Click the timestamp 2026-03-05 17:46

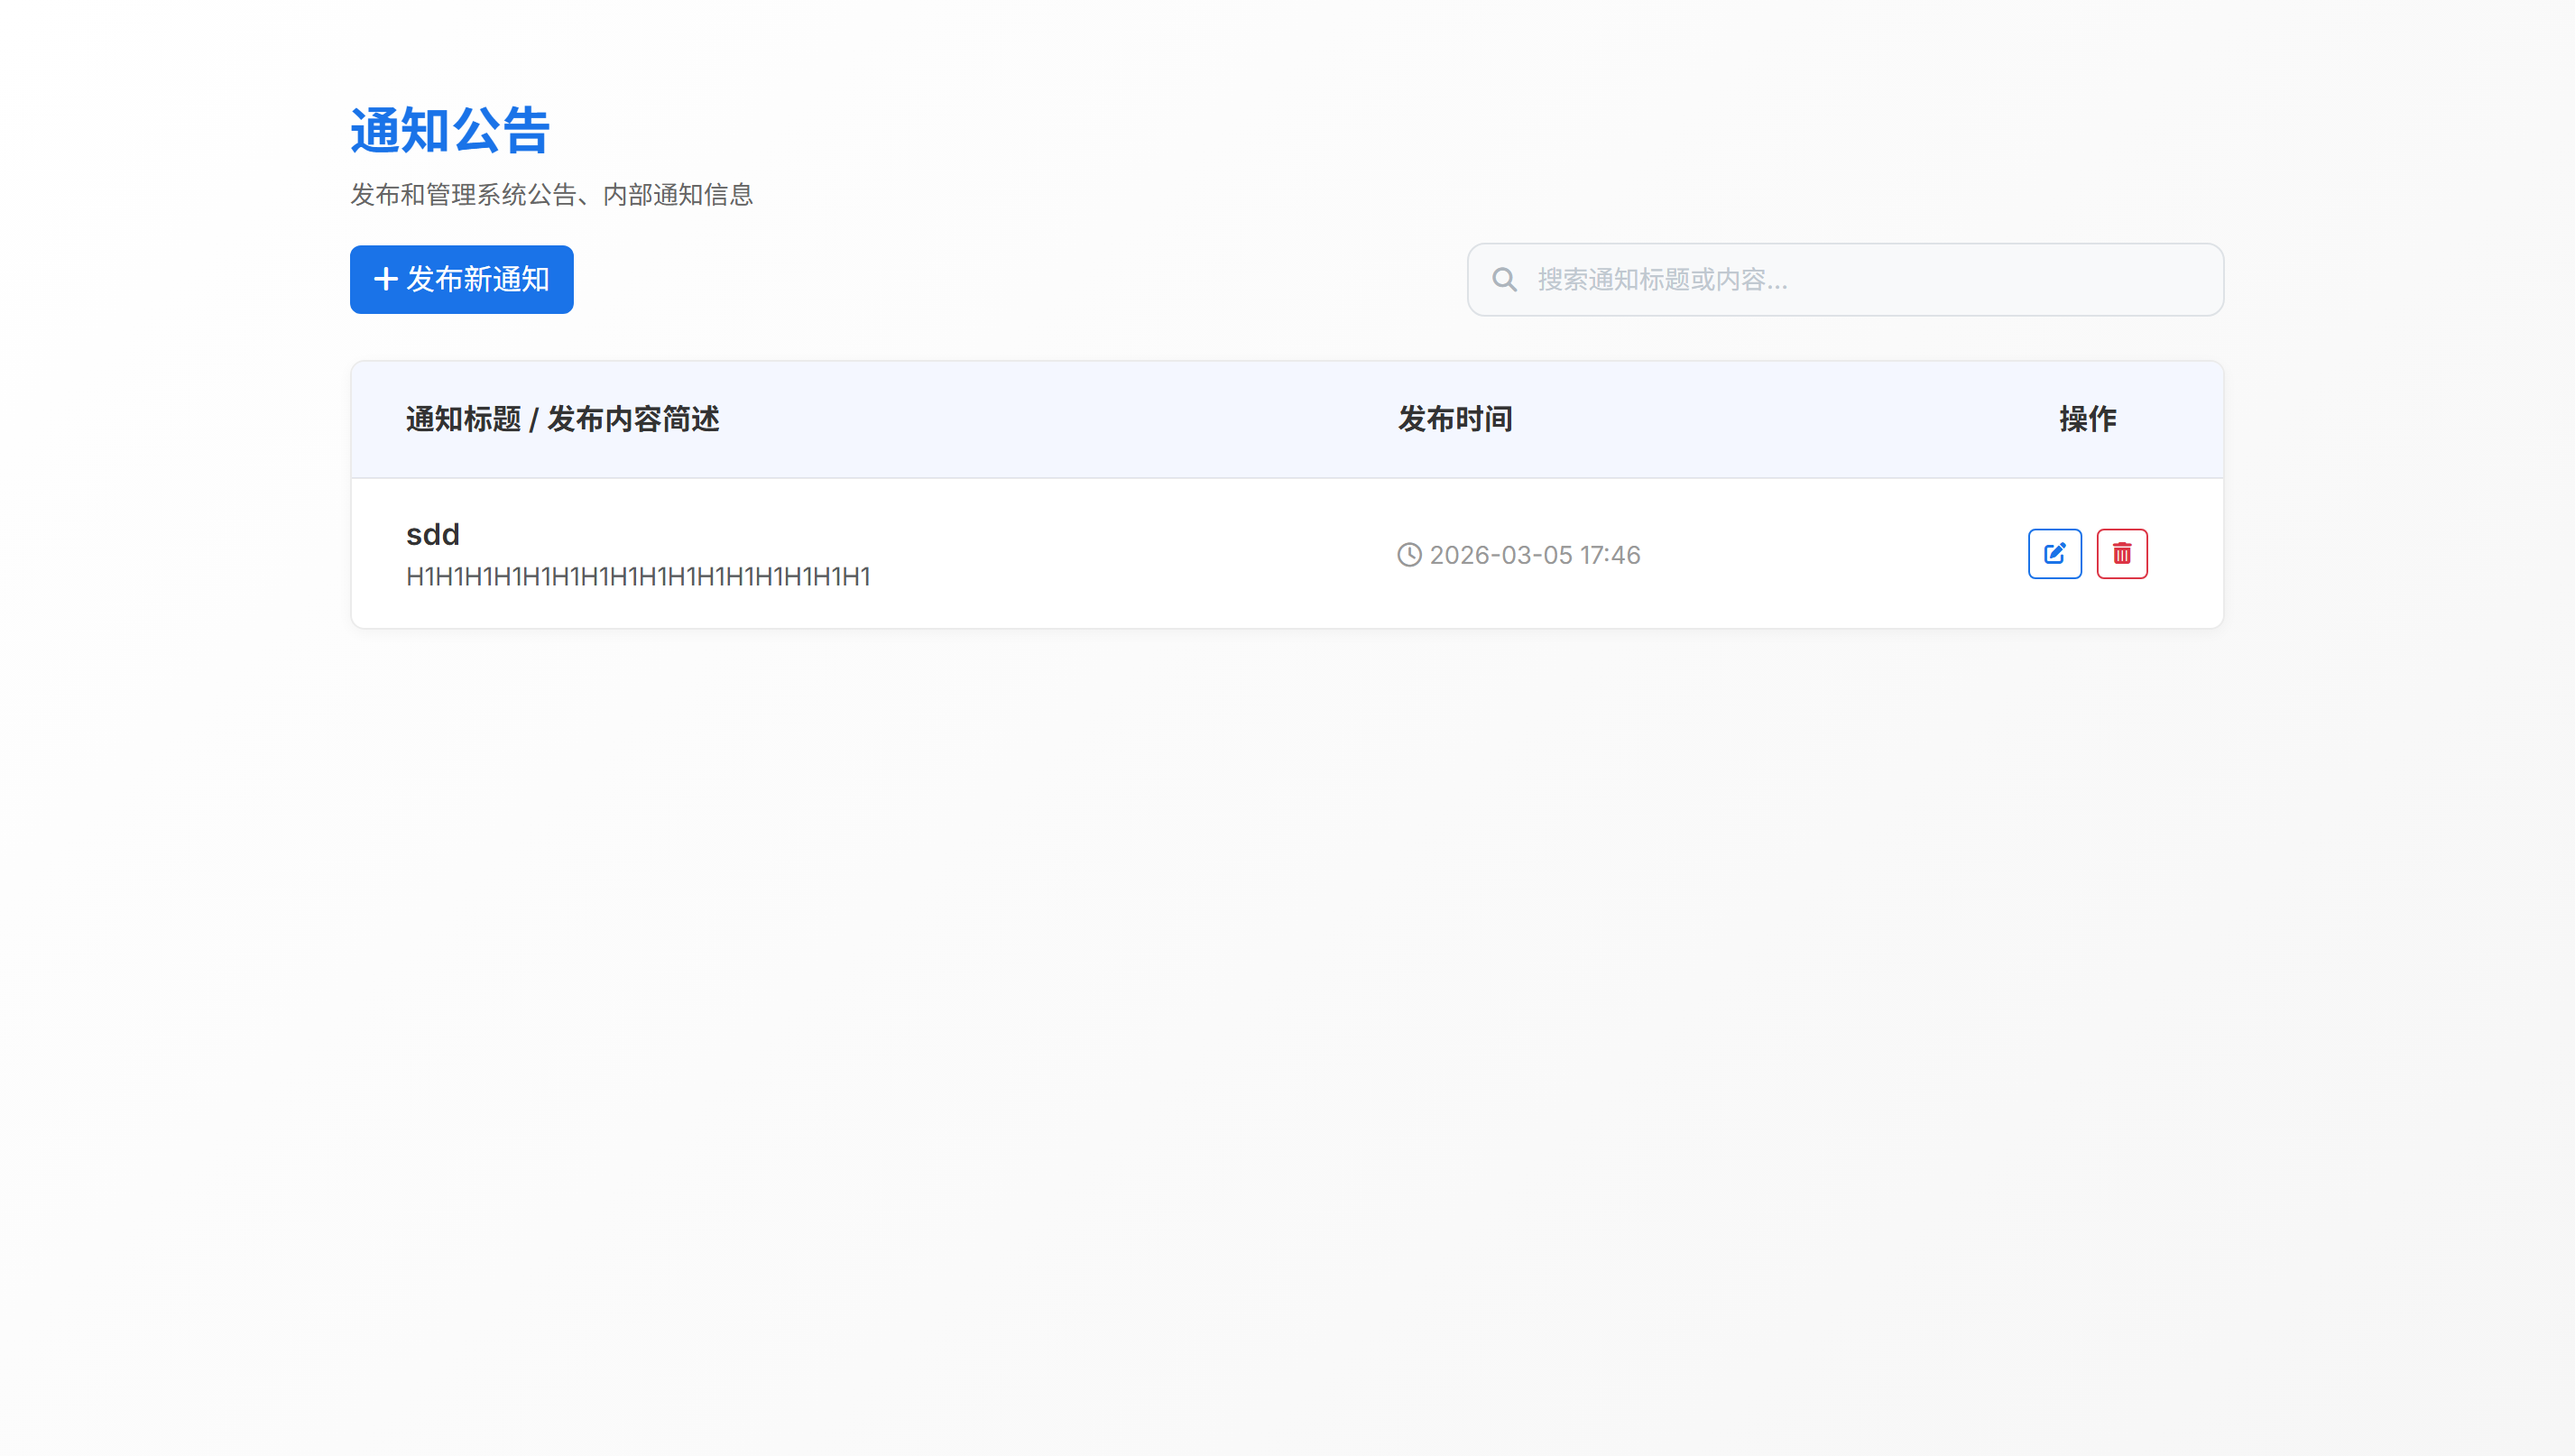coord(1533,554)
